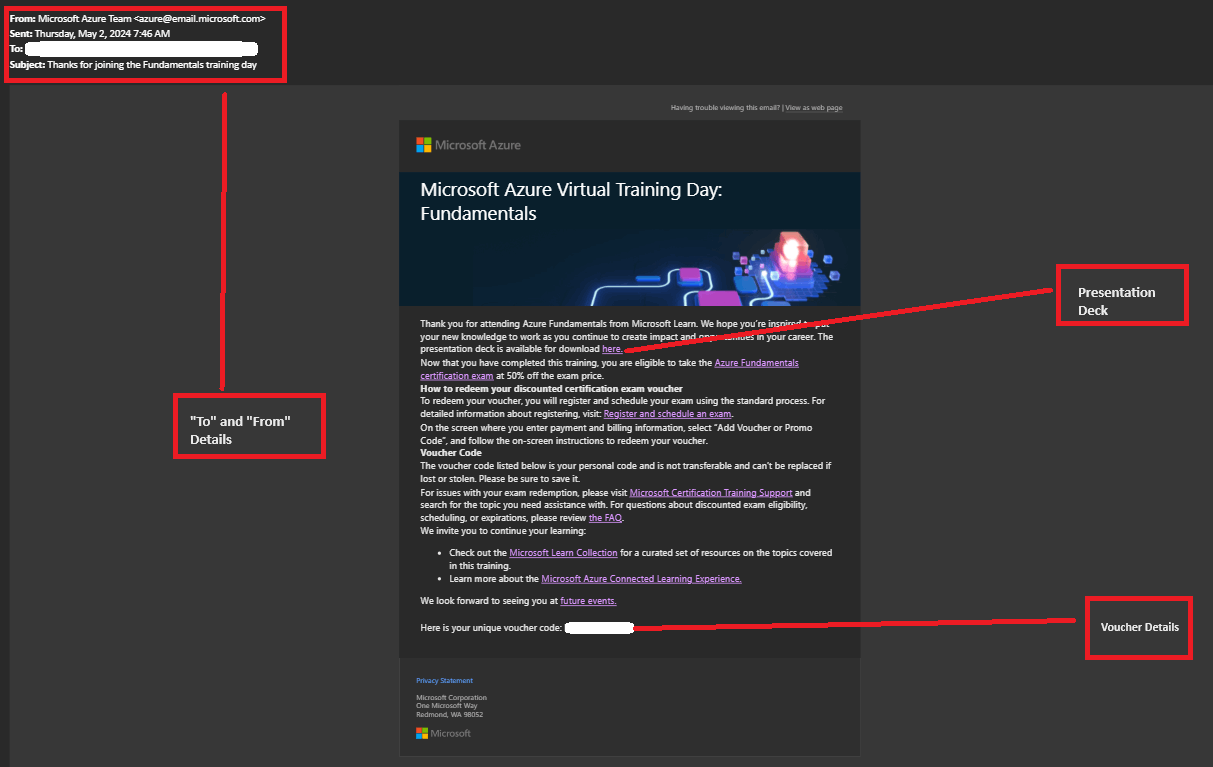Click 'How to redeem your discounted certification' heading
1213x767 pixels.
(551, 388)
